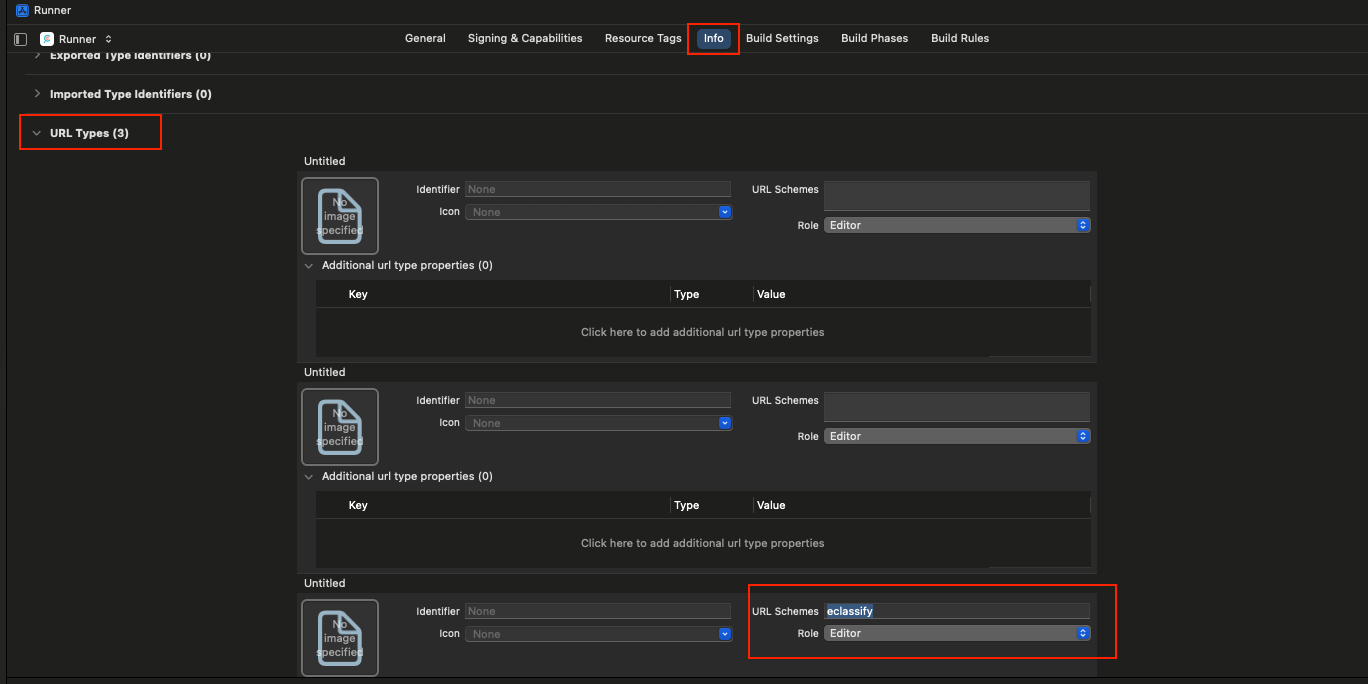Open Role dropdown for eclassify URL scheme

[x=956, y=633]
